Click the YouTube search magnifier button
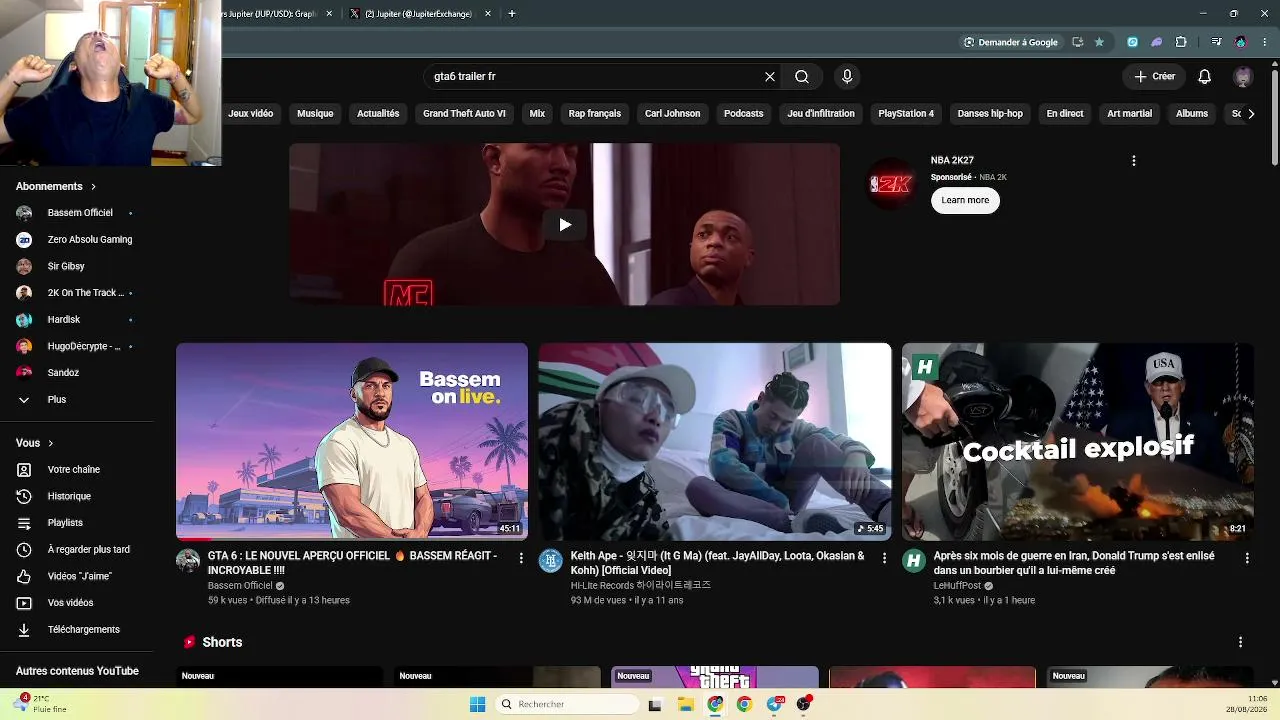The image size is (1280, 720). pos(802,76)
